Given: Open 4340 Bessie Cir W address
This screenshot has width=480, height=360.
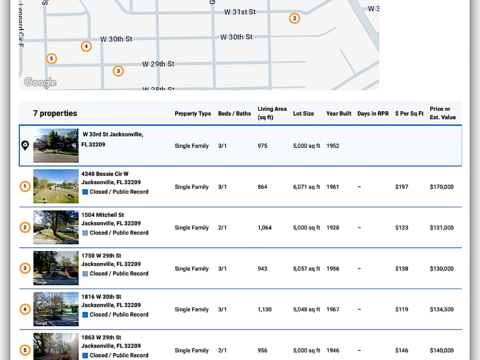Looking at the screenshot, I should tap(111, 178).
